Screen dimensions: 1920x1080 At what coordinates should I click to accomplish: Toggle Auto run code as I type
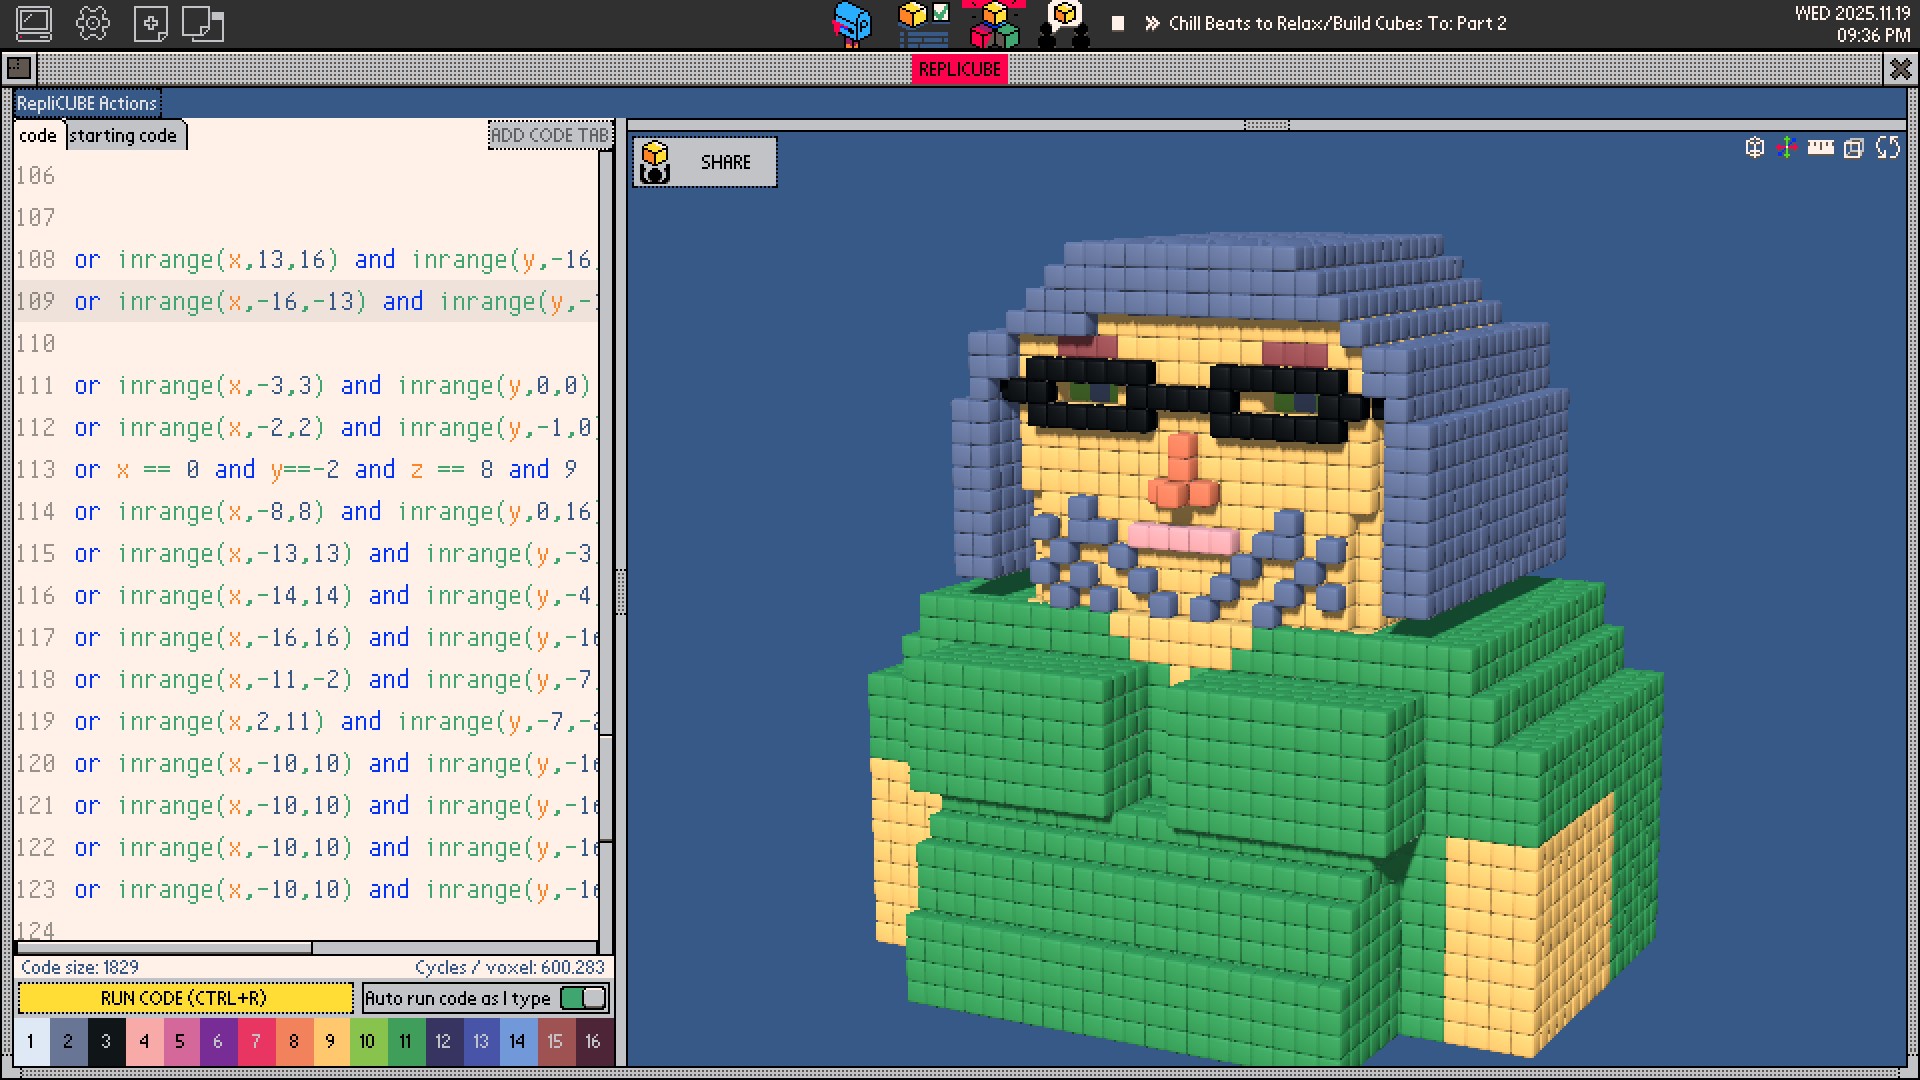pos(583,998)
